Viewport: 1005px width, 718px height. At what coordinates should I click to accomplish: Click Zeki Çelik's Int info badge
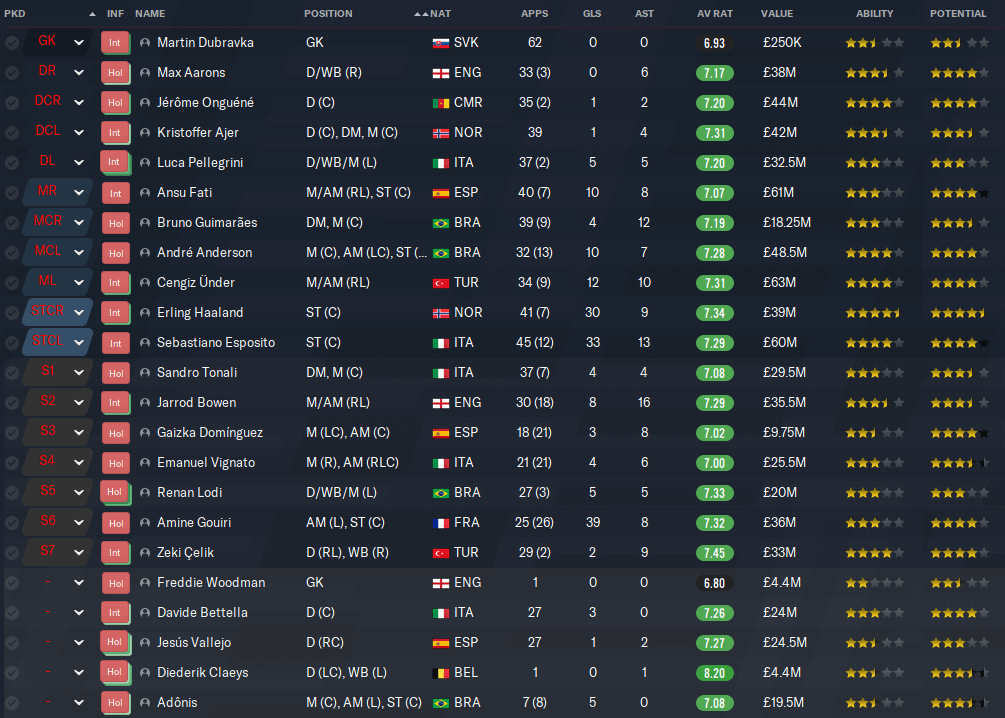115,553
